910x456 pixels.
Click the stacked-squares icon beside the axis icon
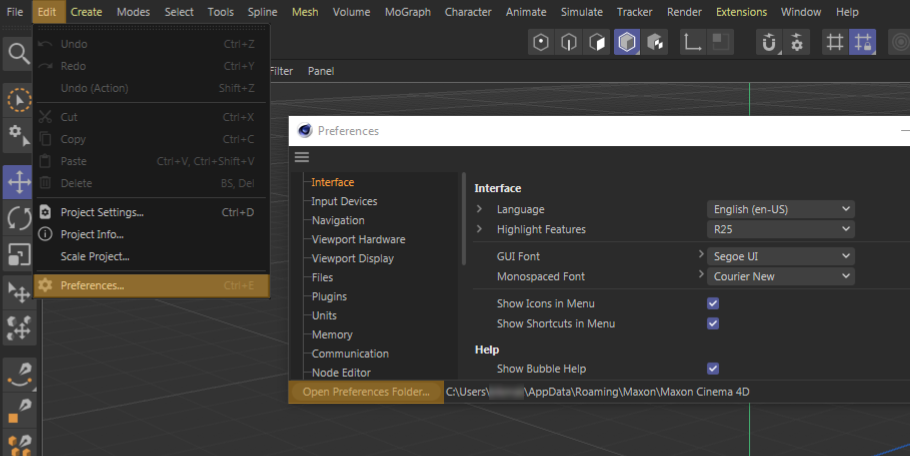pyautogui.click(x=720, y=42)
